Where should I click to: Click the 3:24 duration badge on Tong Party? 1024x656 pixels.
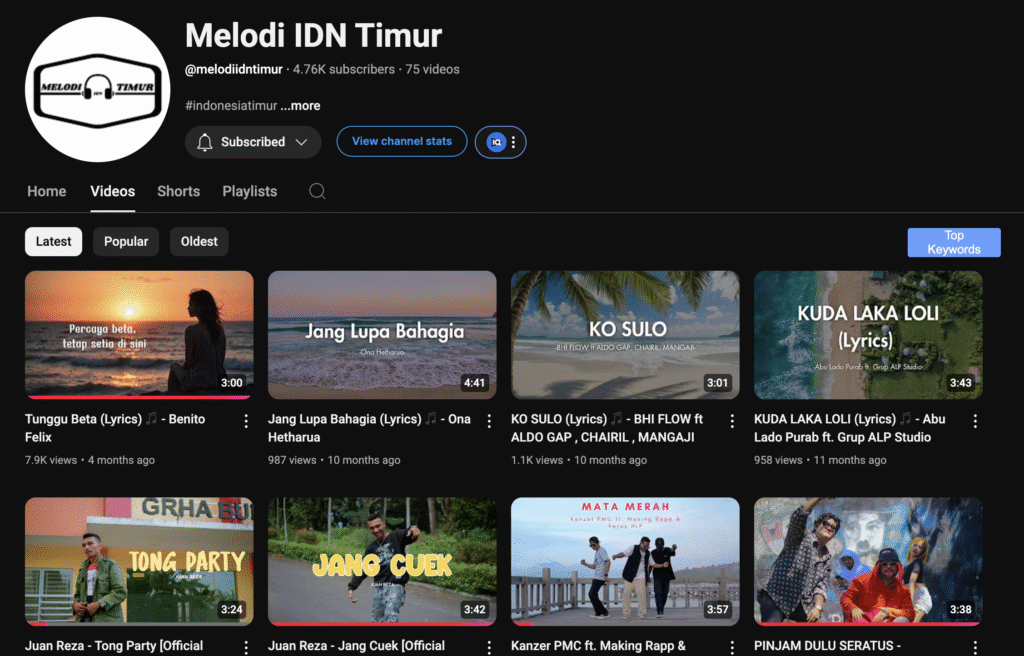[x=232, y=610]
